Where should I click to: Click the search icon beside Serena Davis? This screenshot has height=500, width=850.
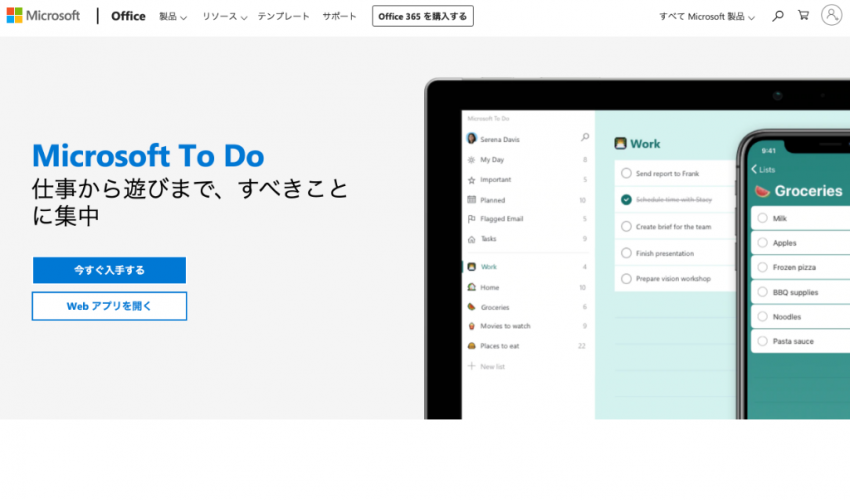pyautogui.click(x=585, y=138)
